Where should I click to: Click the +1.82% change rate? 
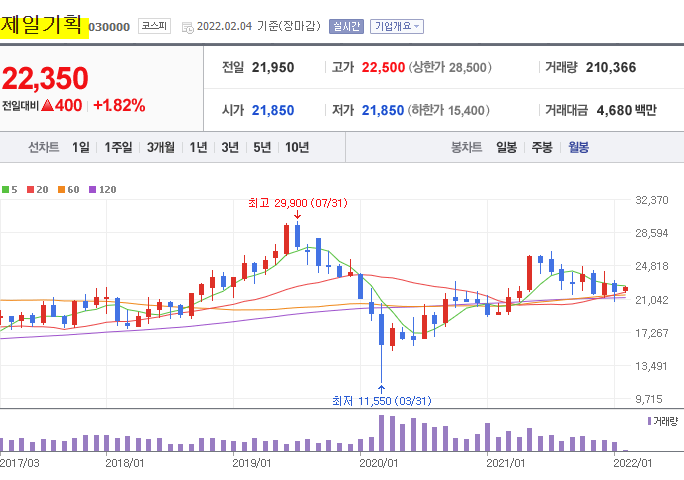click(x=119, y=106)
